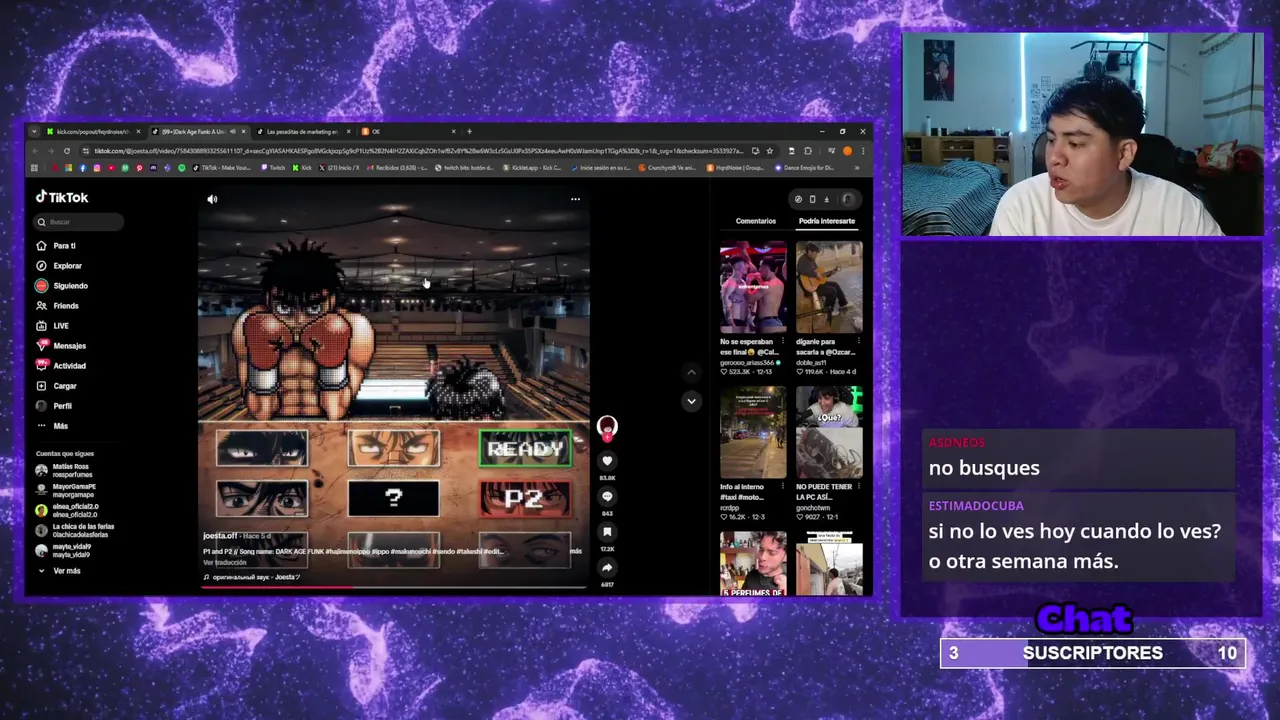Open the LIVE section
Screen dimensions: 1280x720
coord(53,325)
